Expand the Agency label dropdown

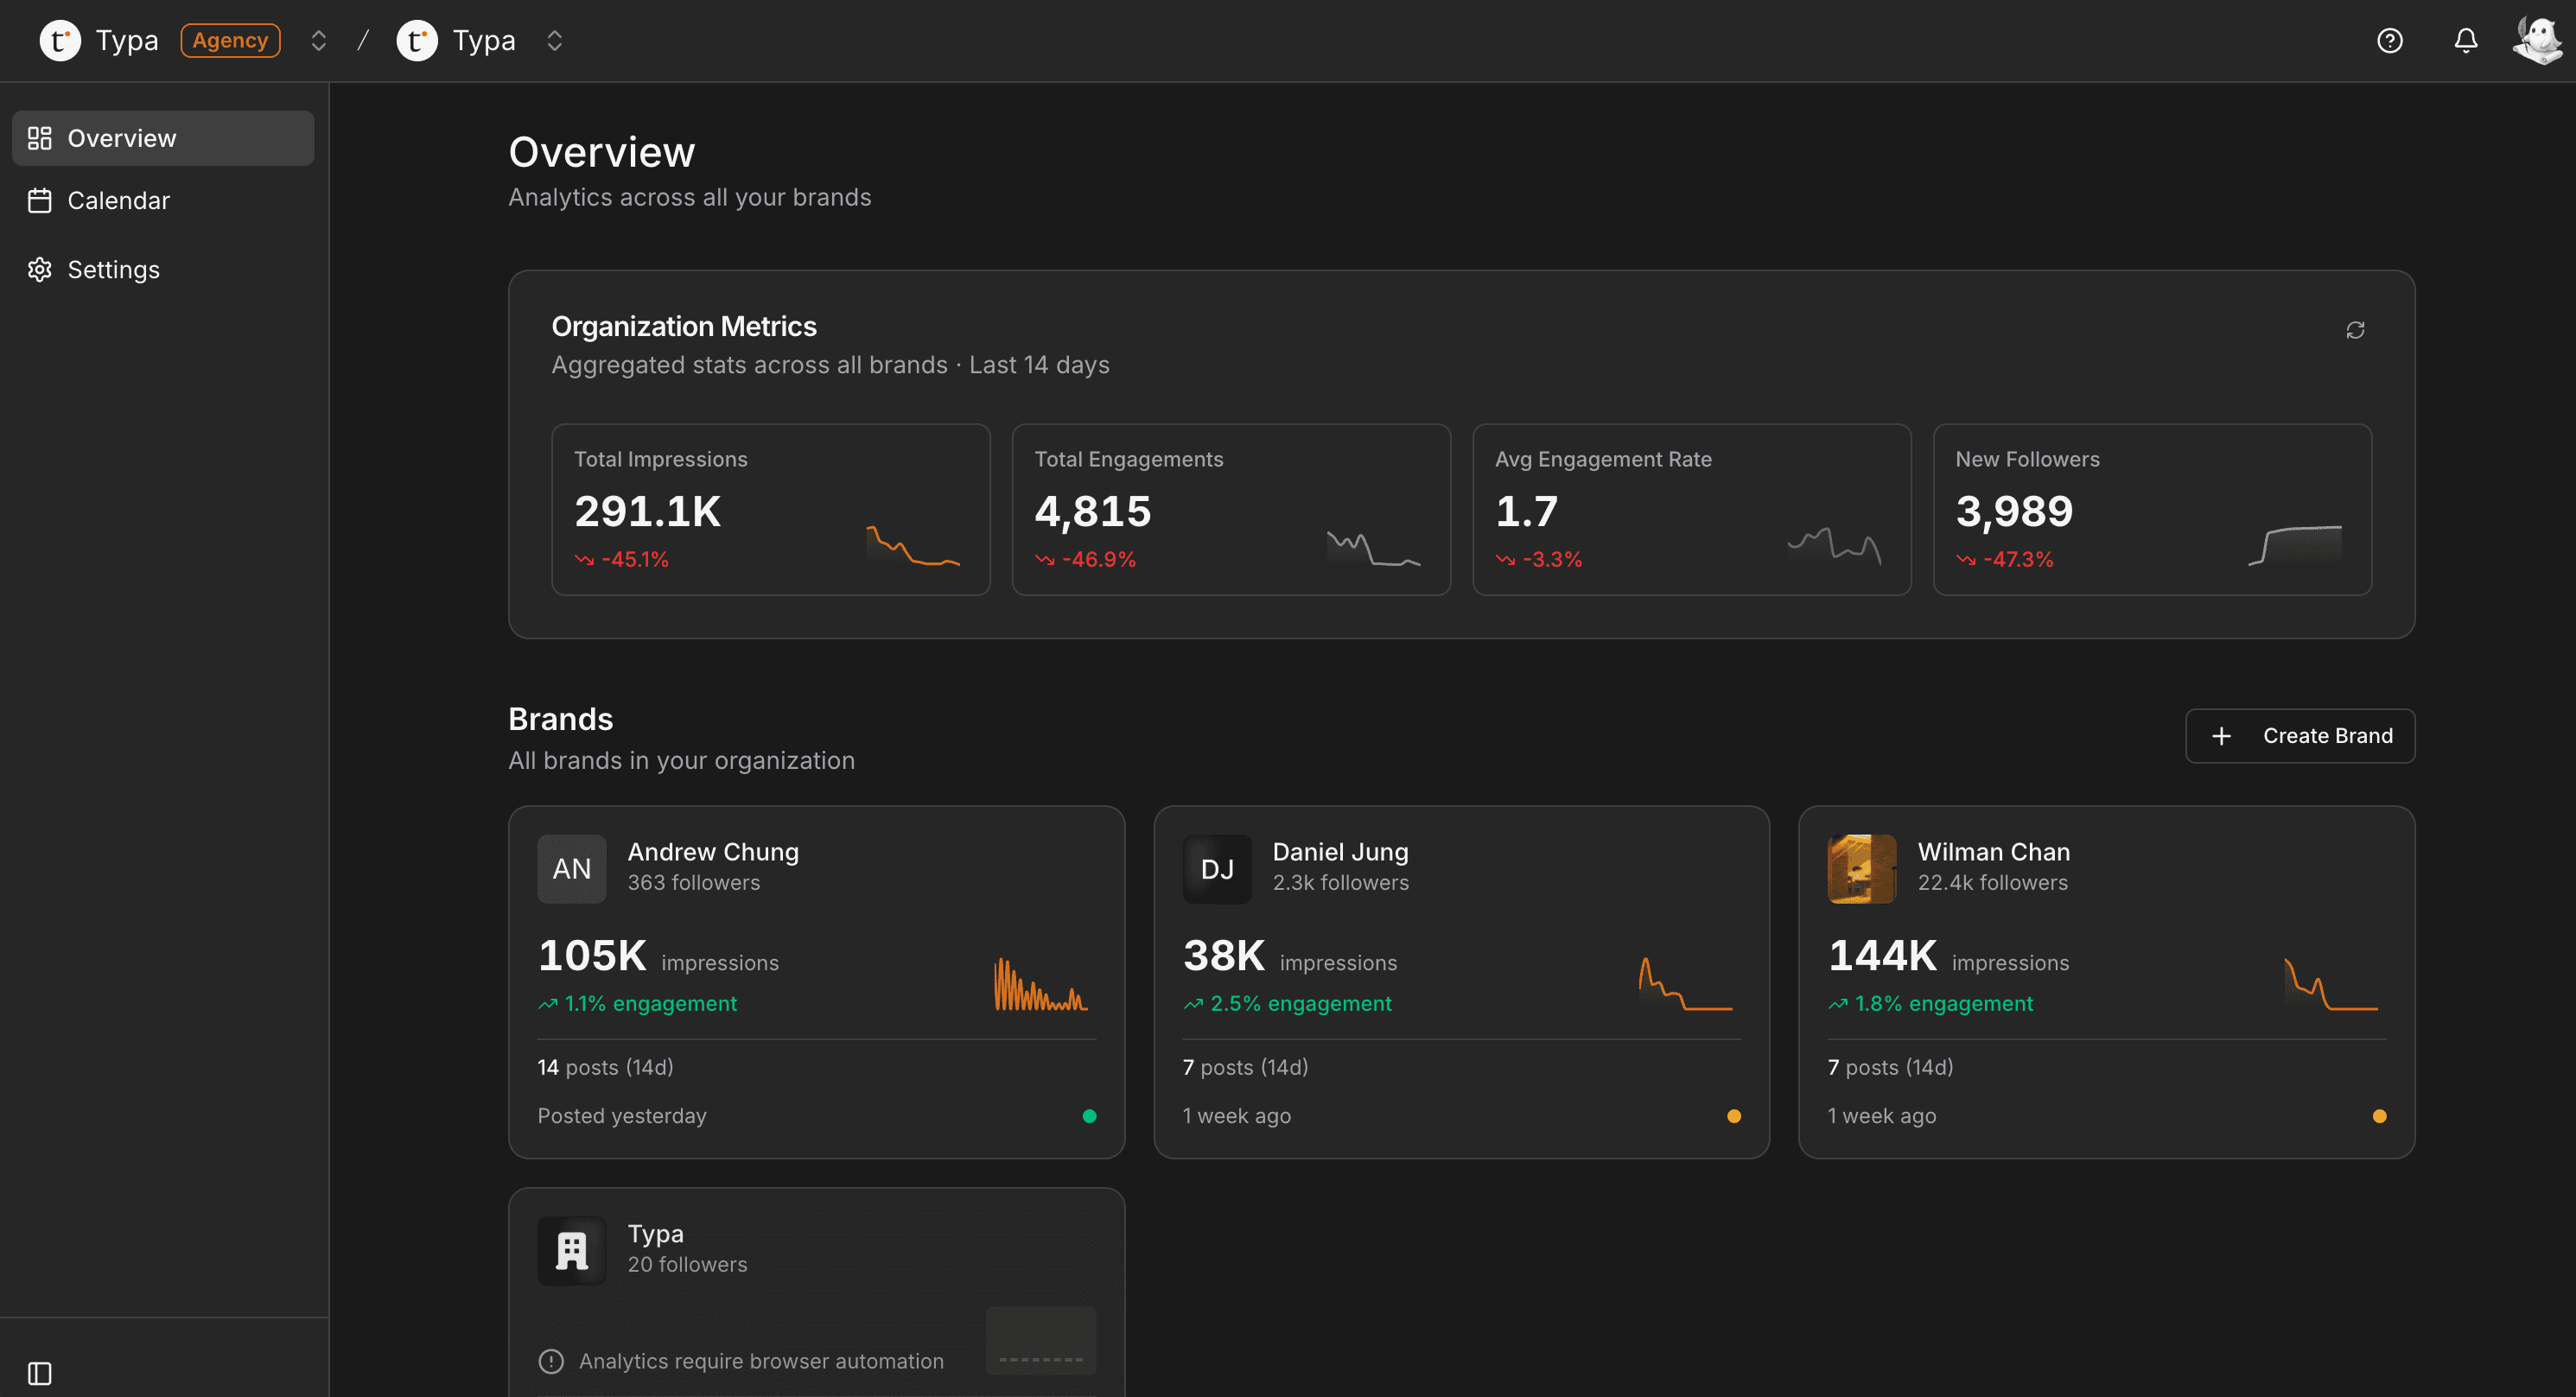click(230, 40)
